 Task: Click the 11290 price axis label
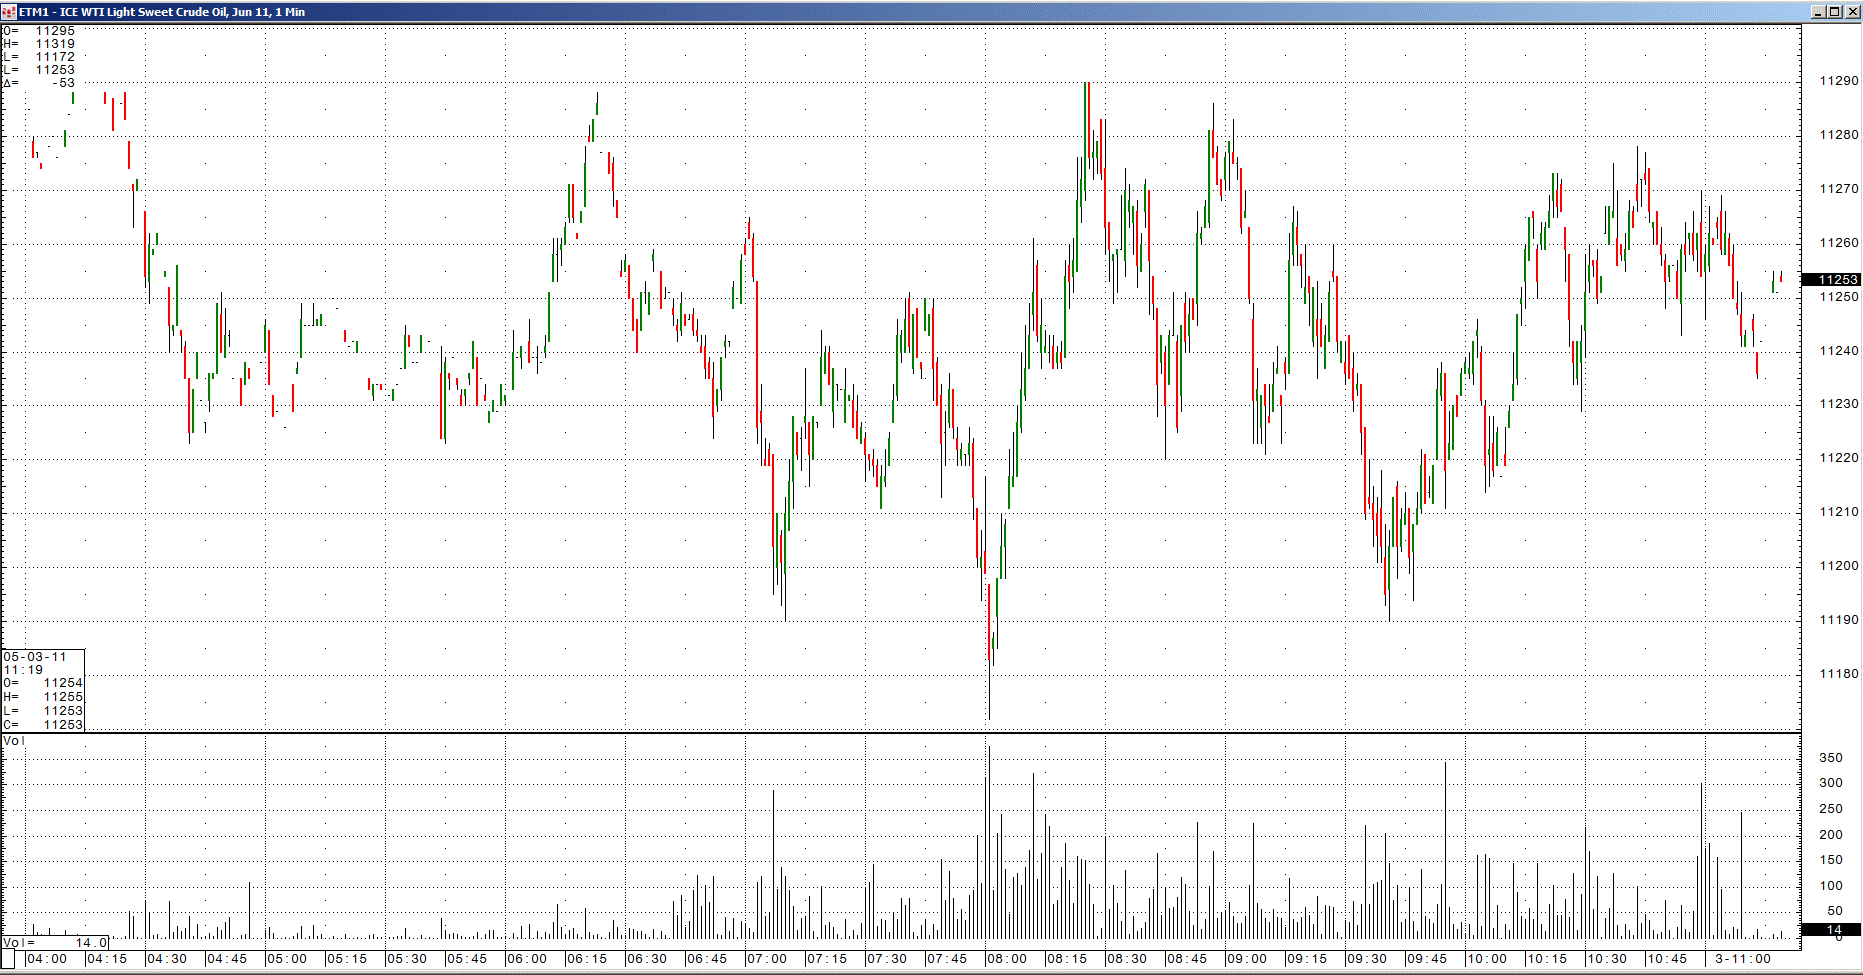pos(1839,81)
